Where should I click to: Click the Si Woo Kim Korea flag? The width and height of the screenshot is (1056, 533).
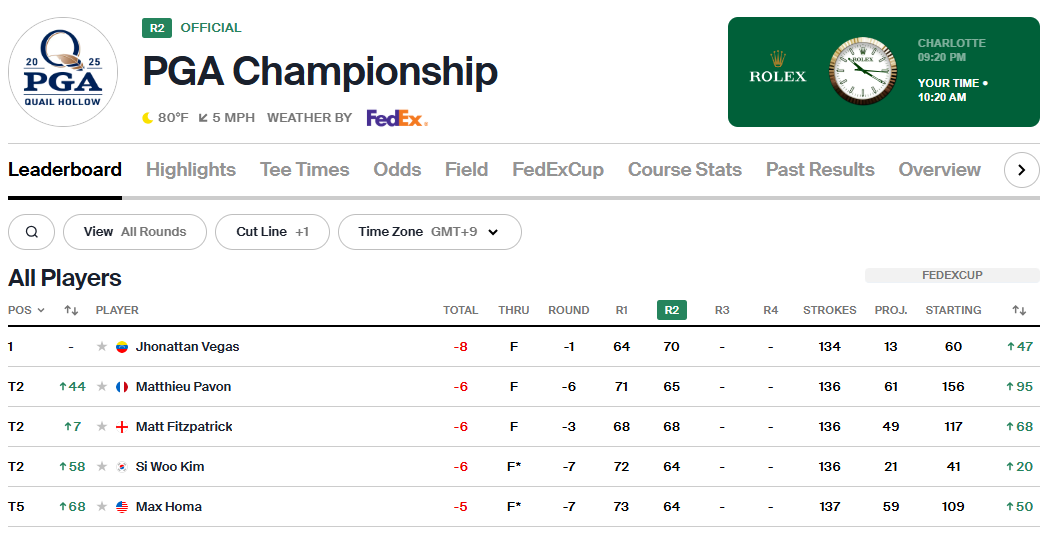tap(122, 467)
